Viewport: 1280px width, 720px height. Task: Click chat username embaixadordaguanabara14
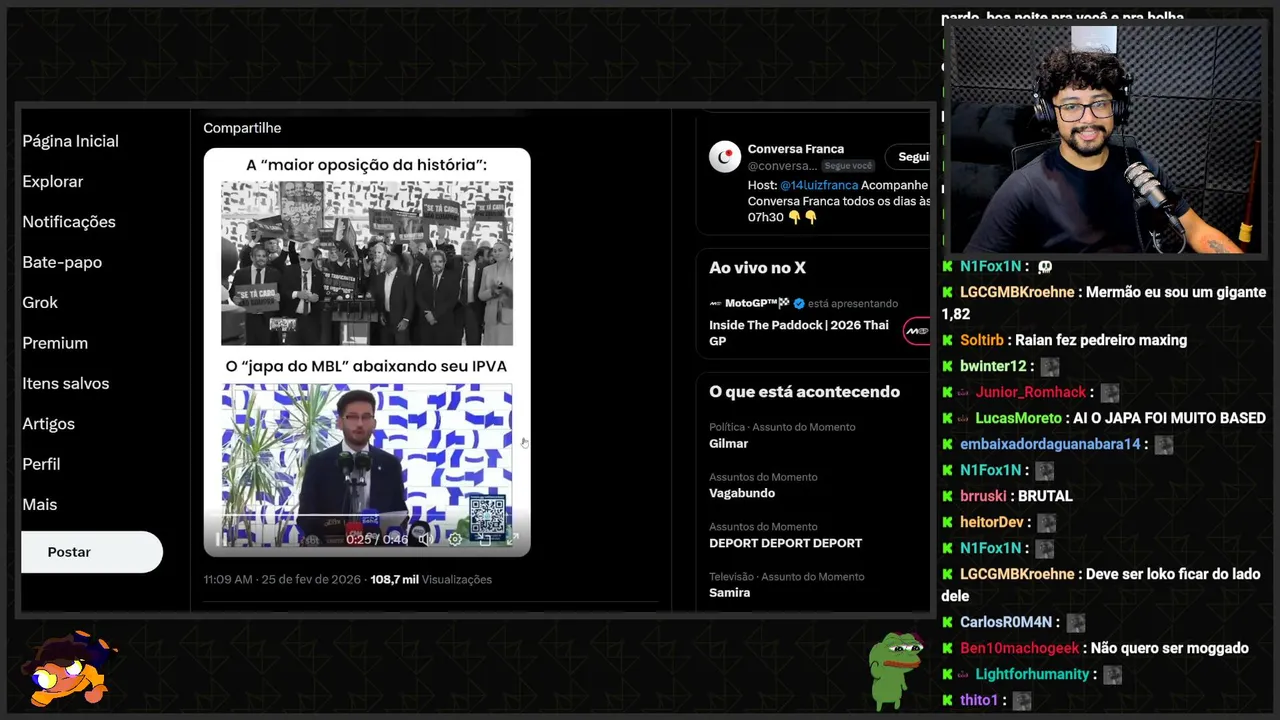tap(1050, 444)
